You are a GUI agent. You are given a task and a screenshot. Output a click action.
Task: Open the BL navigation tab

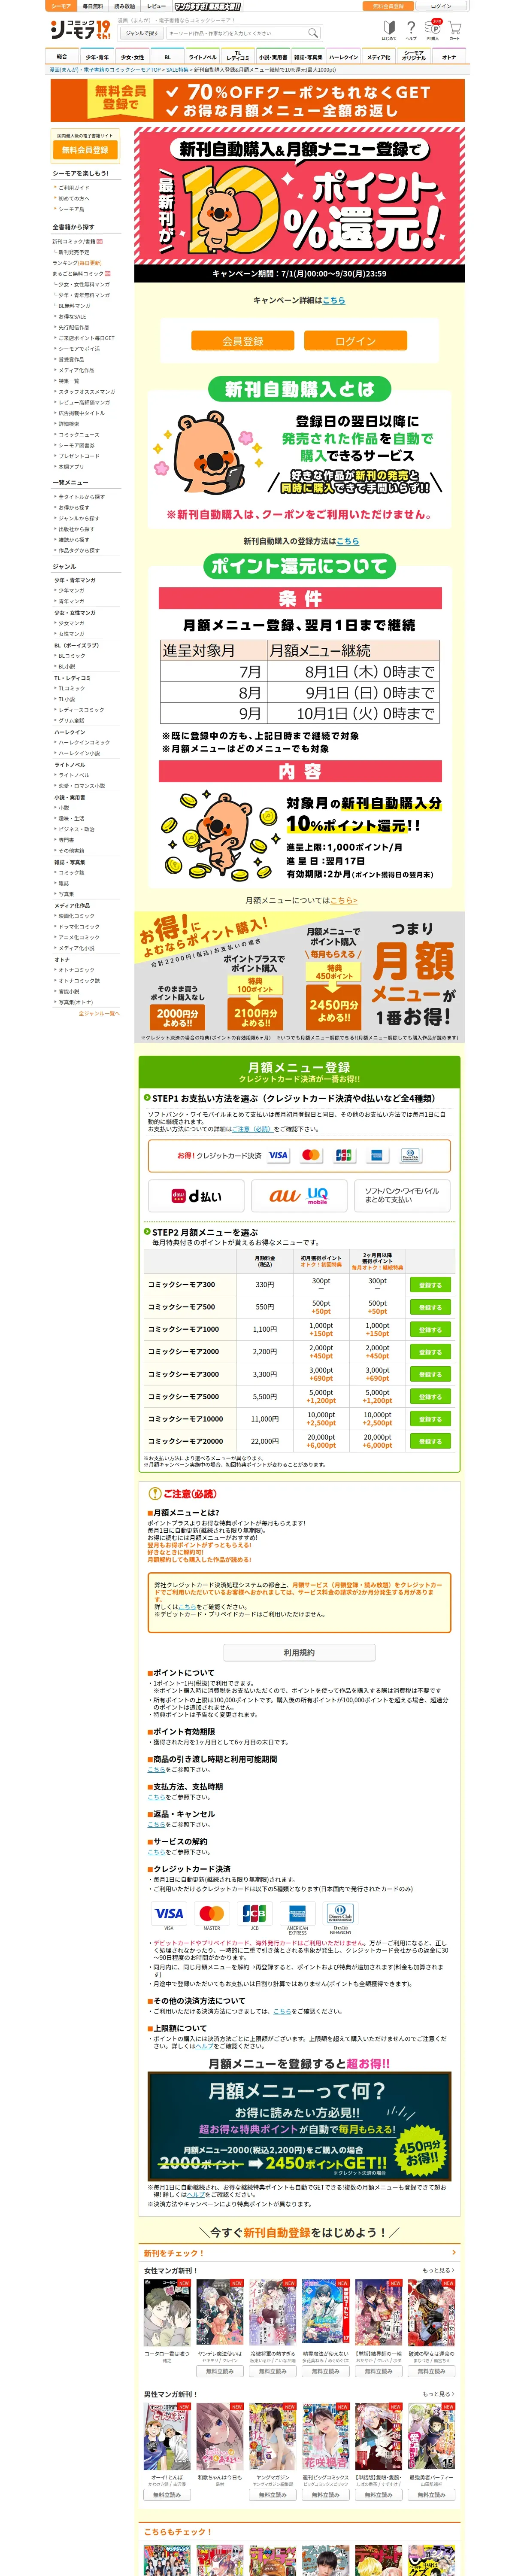point(167,57)
